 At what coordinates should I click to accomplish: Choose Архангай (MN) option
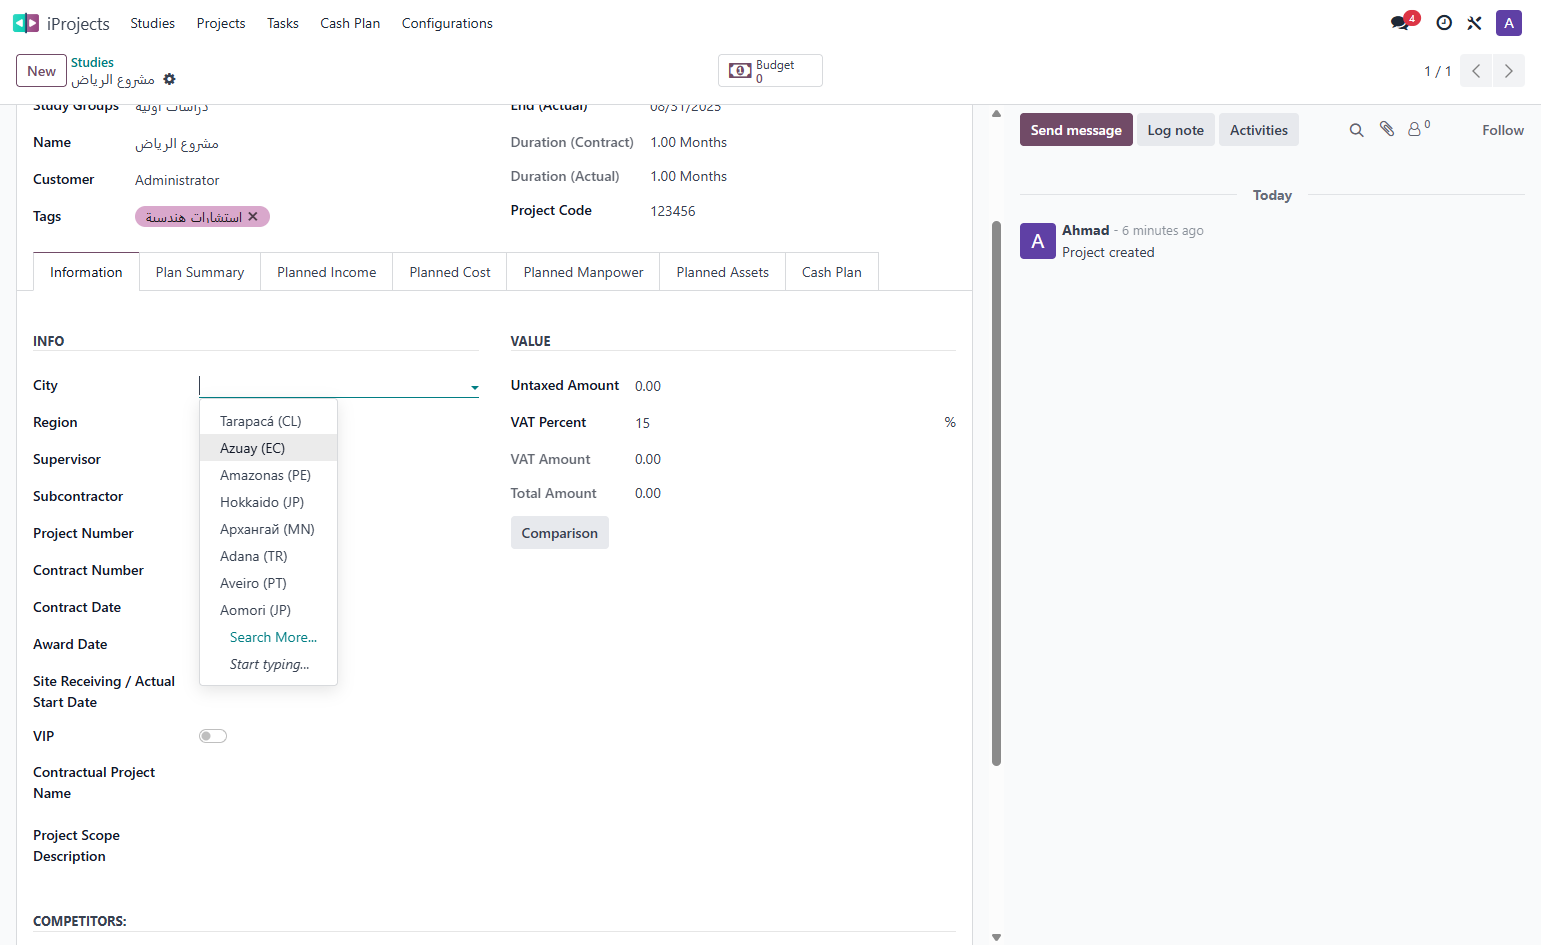coord(267,529)
